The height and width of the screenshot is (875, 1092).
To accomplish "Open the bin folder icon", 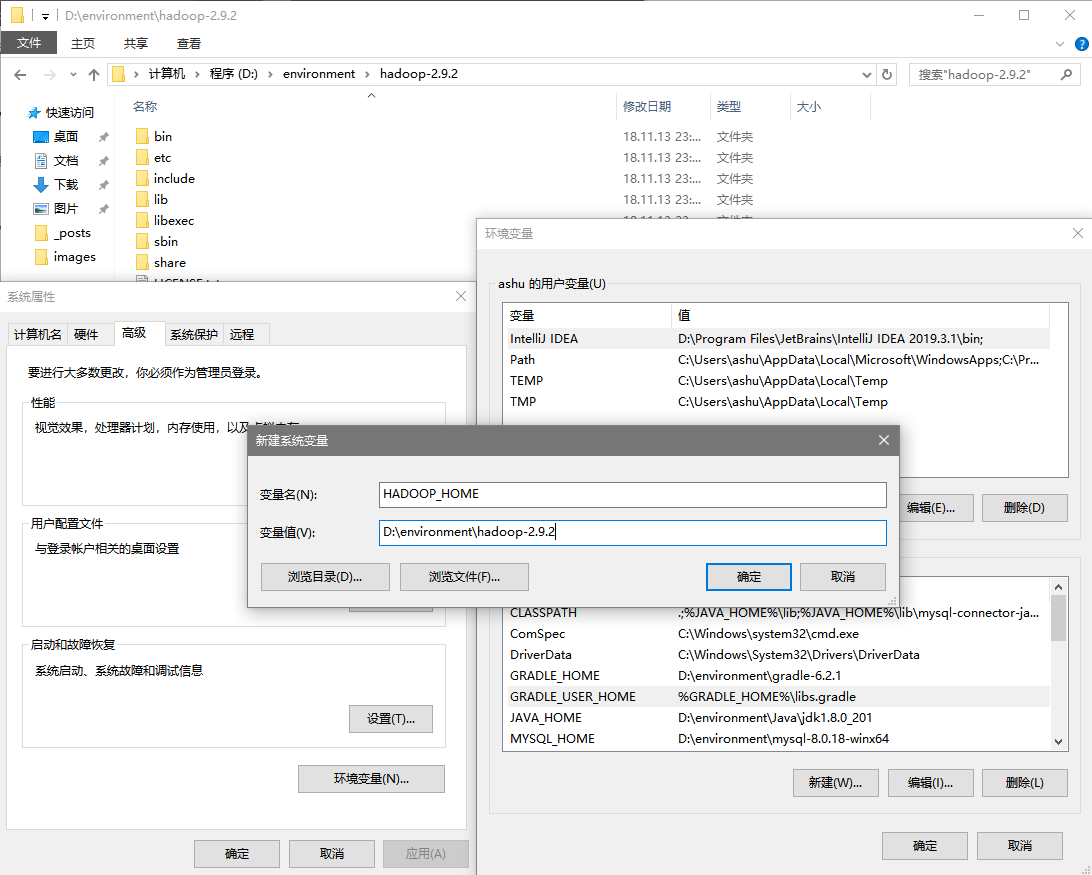I will coord(142,136).
